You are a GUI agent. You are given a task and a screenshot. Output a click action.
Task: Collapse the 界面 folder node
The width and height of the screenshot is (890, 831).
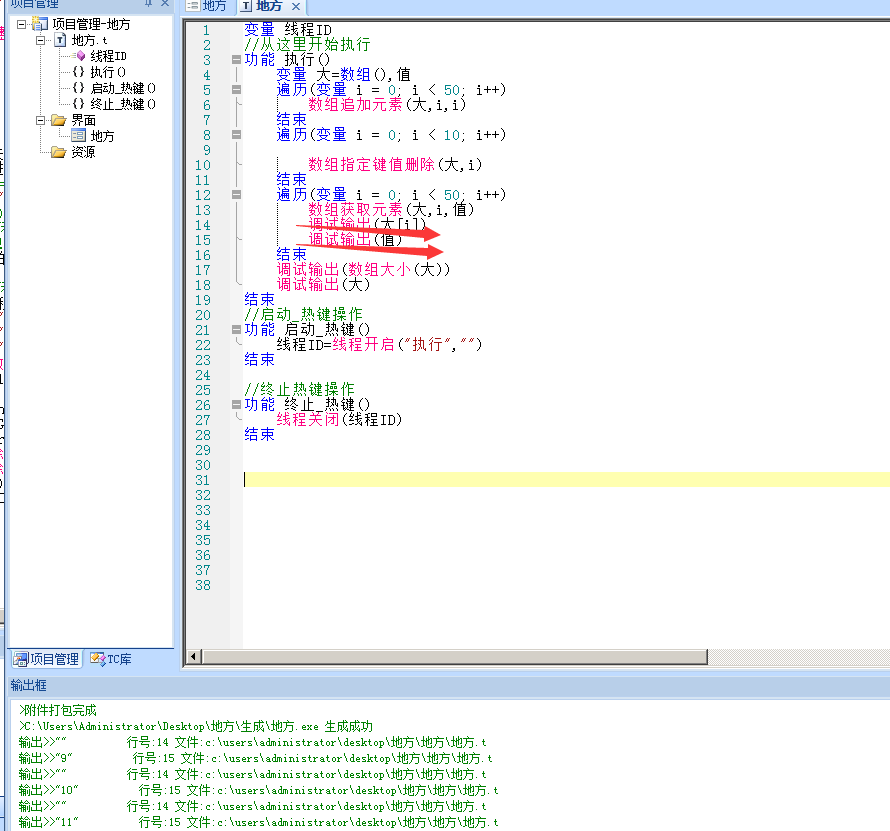[40, 120]
